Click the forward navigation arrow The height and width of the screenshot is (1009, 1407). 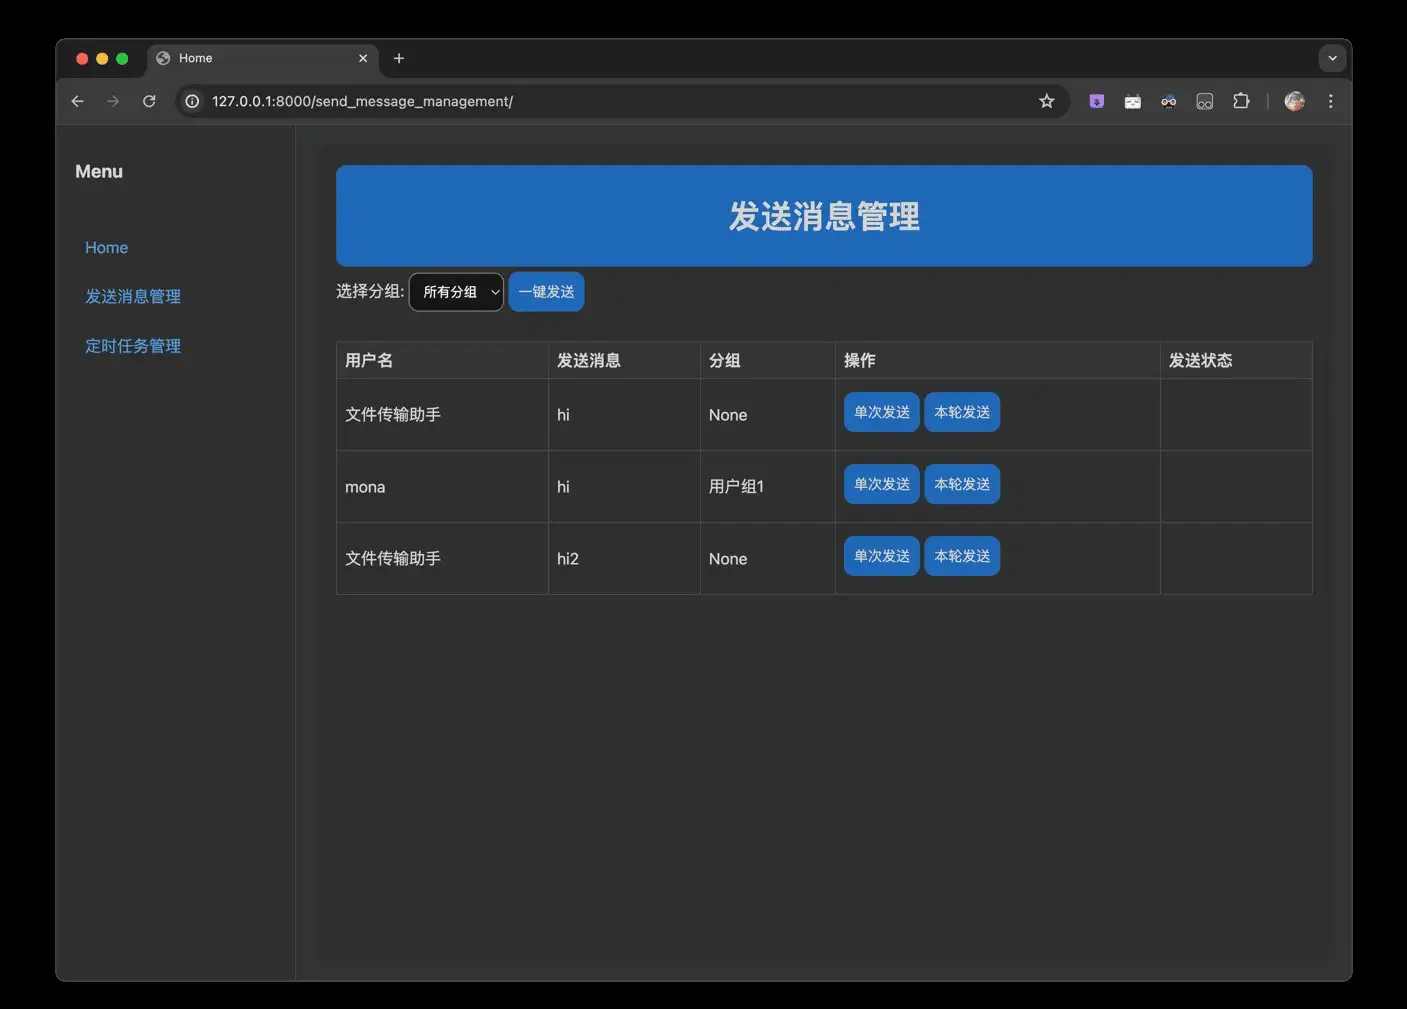(113, 101)
